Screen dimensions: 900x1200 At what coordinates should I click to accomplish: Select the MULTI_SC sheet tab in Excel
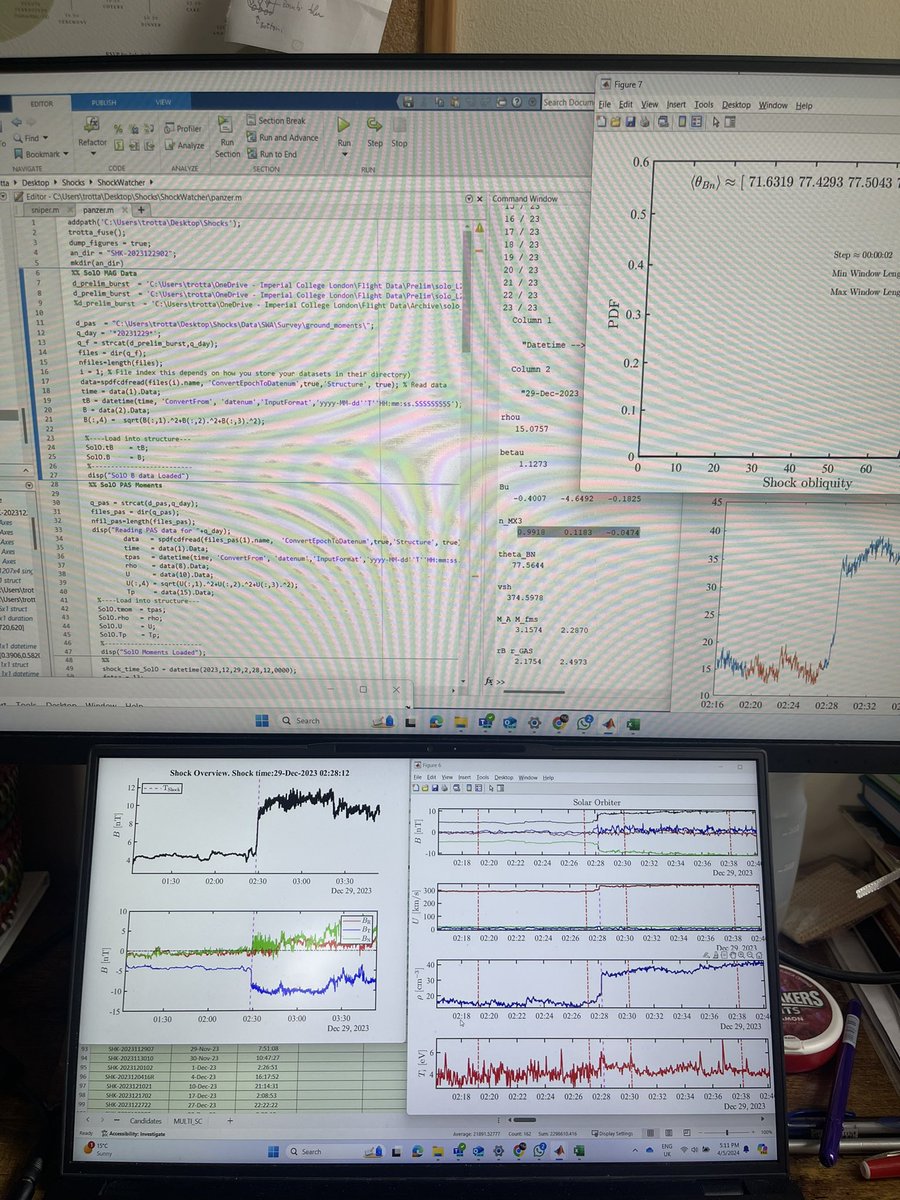click(x=190, y=1122)
